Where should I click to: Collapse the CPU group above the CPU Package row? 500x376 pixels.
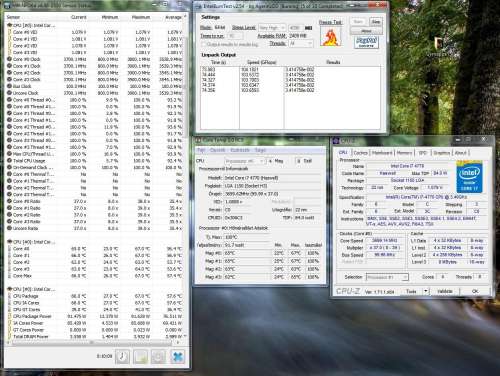9,289
